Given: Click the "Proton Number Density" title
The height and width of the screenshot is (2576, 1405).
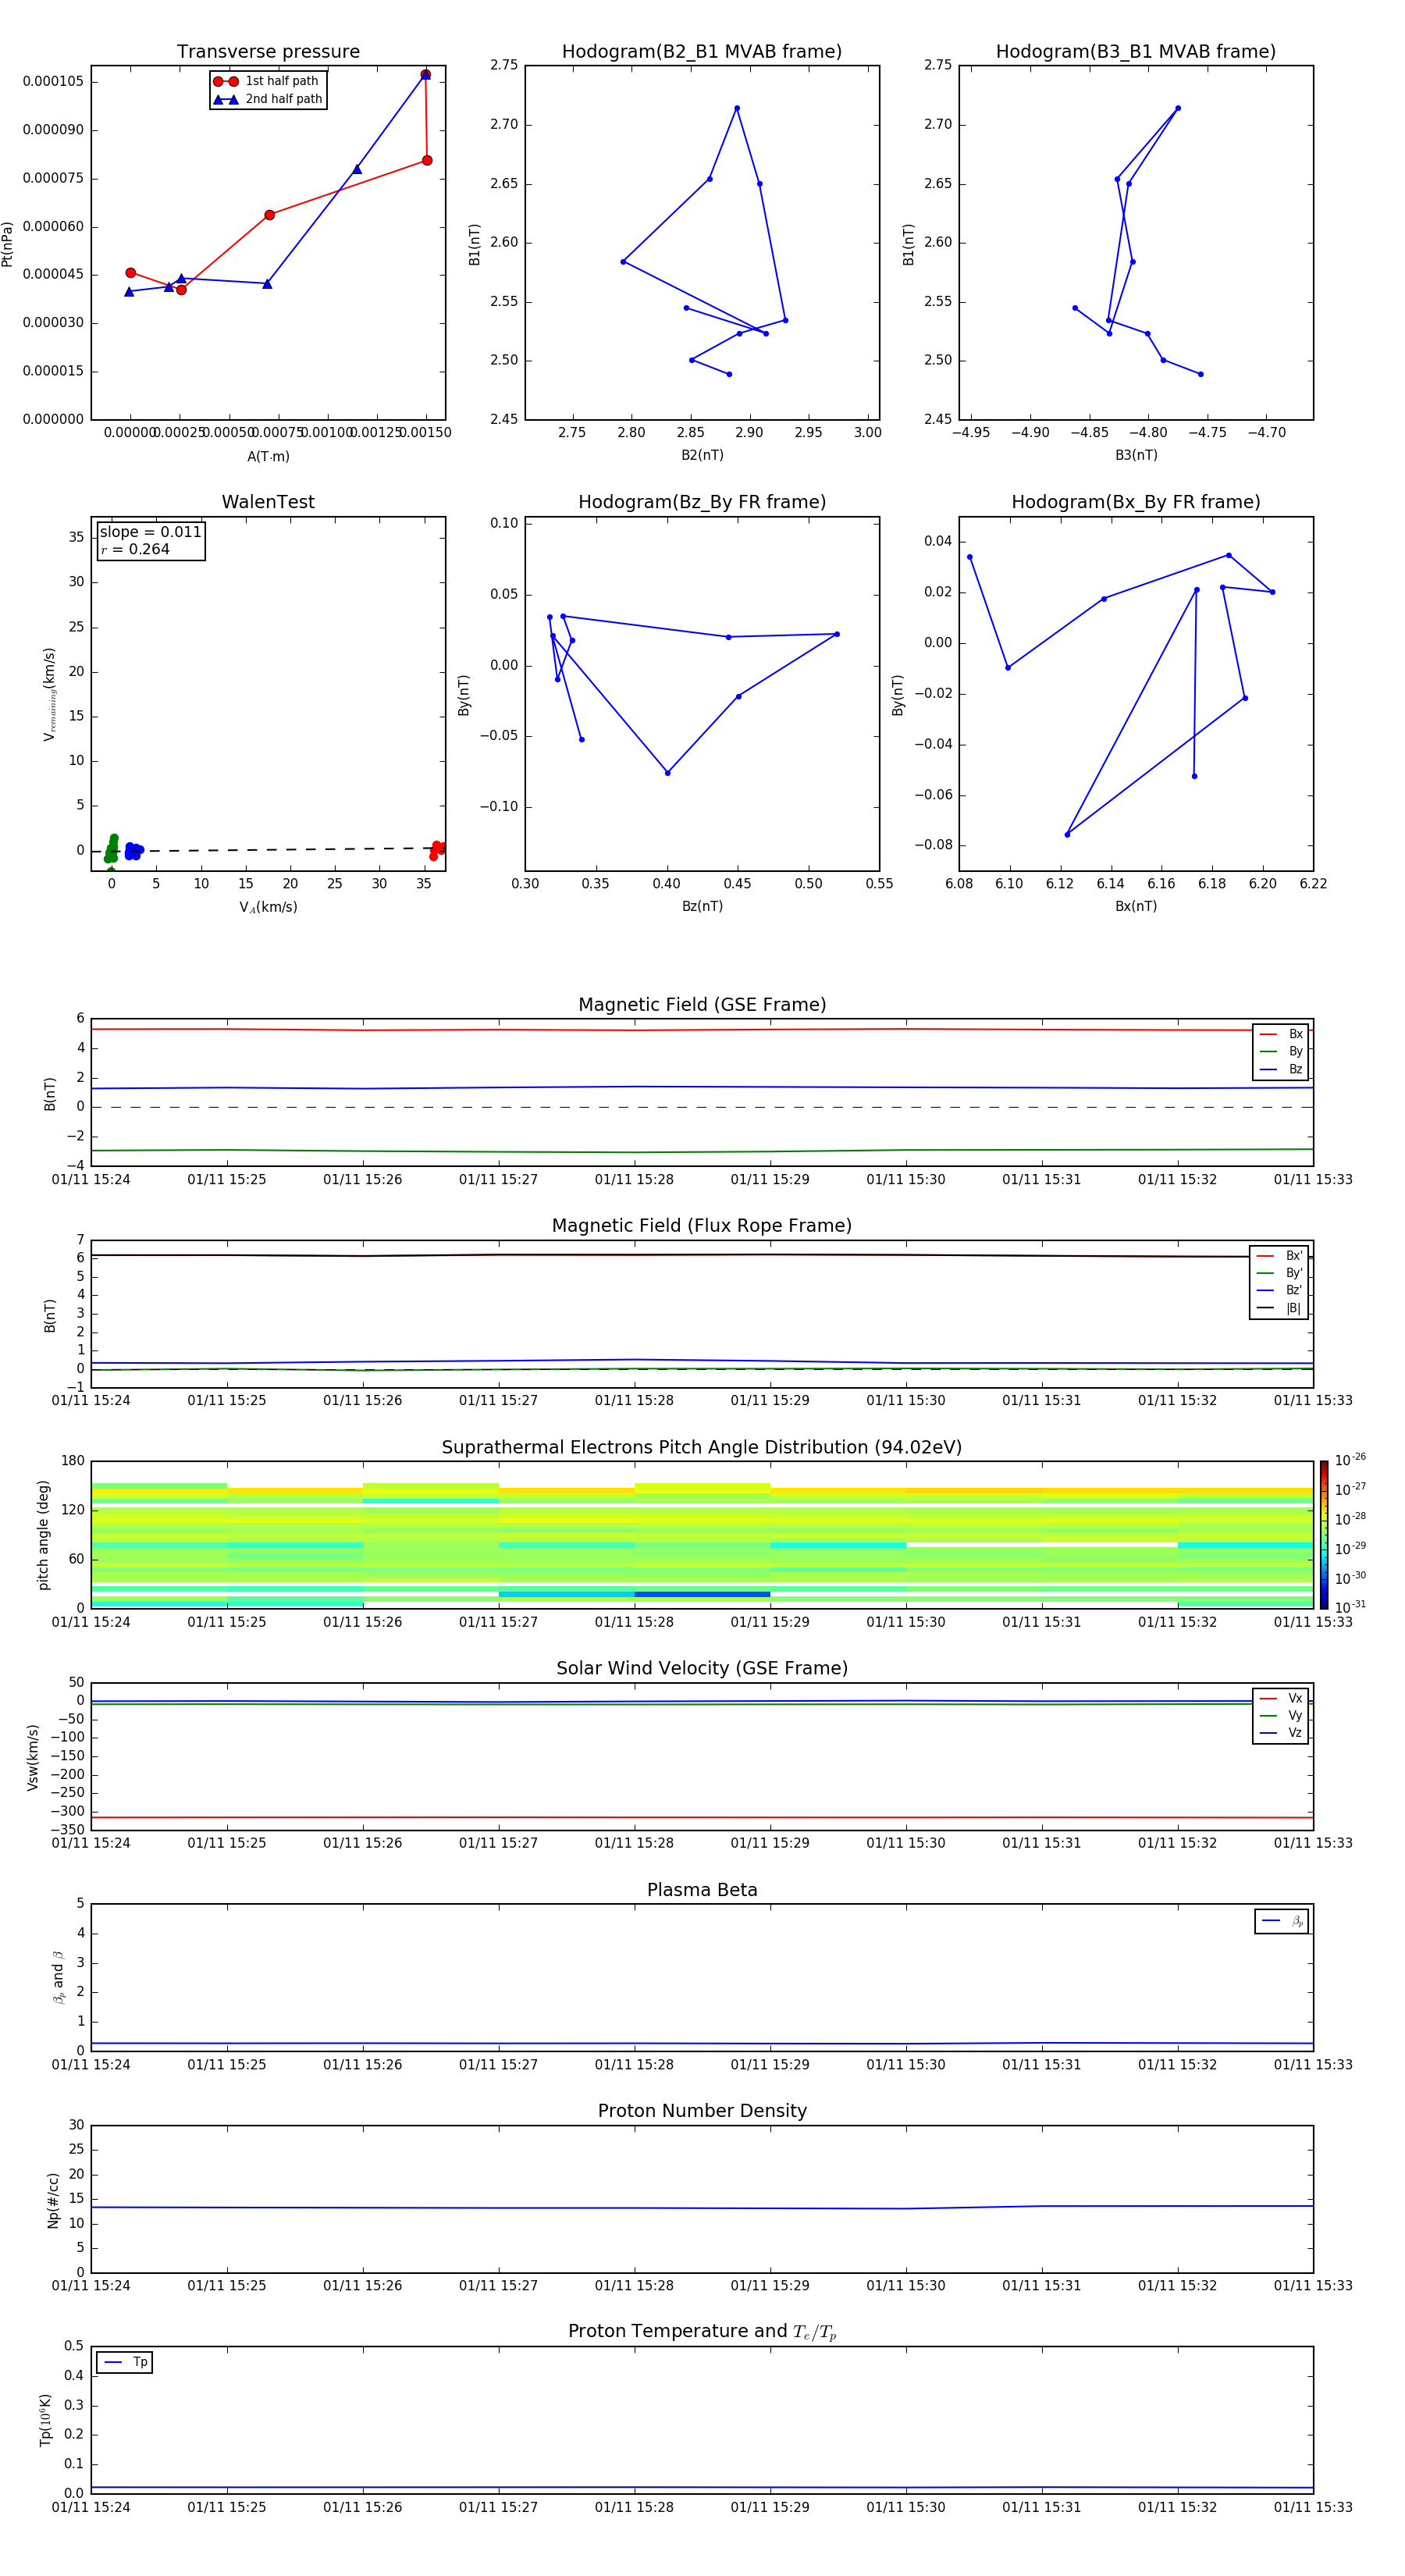Looking at the screenshot, I should (702, 2111).
